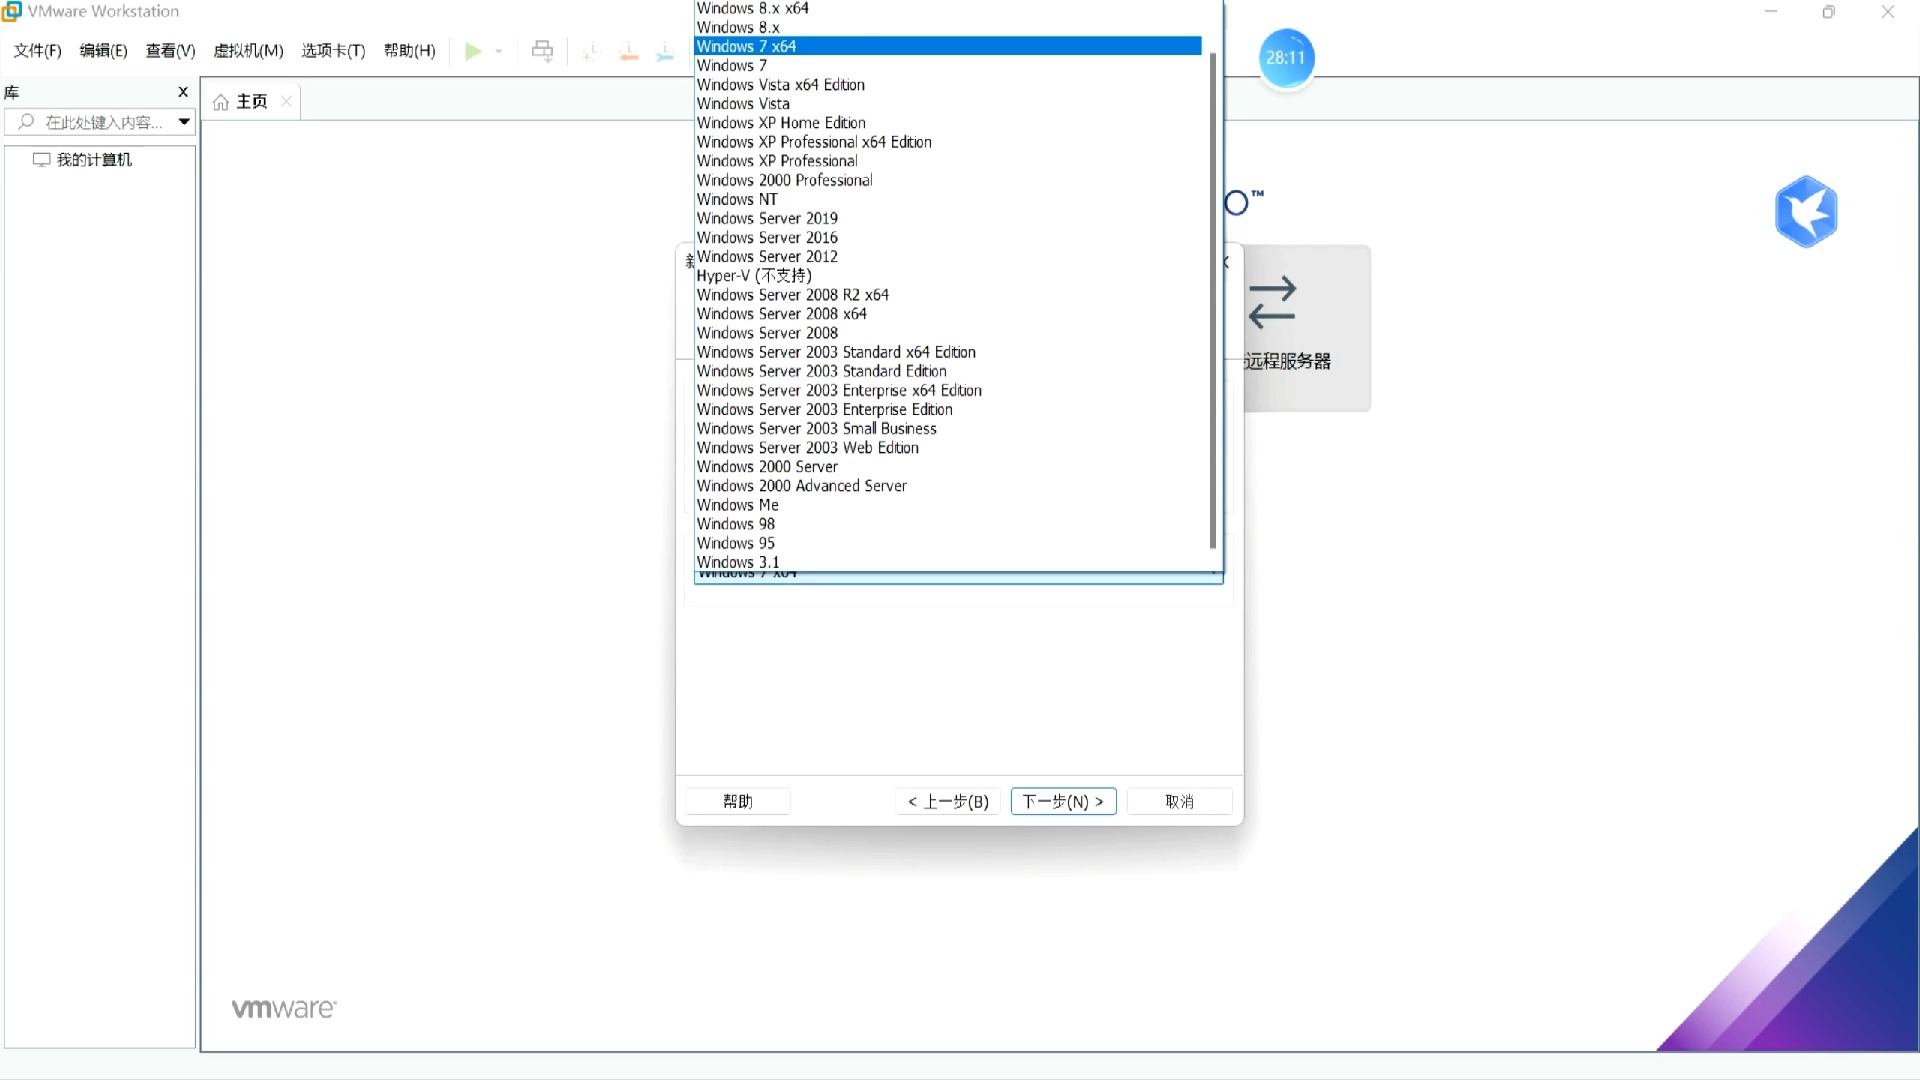Switch to the 主页 home tab

pyautogui.click(x=251, y=102)
